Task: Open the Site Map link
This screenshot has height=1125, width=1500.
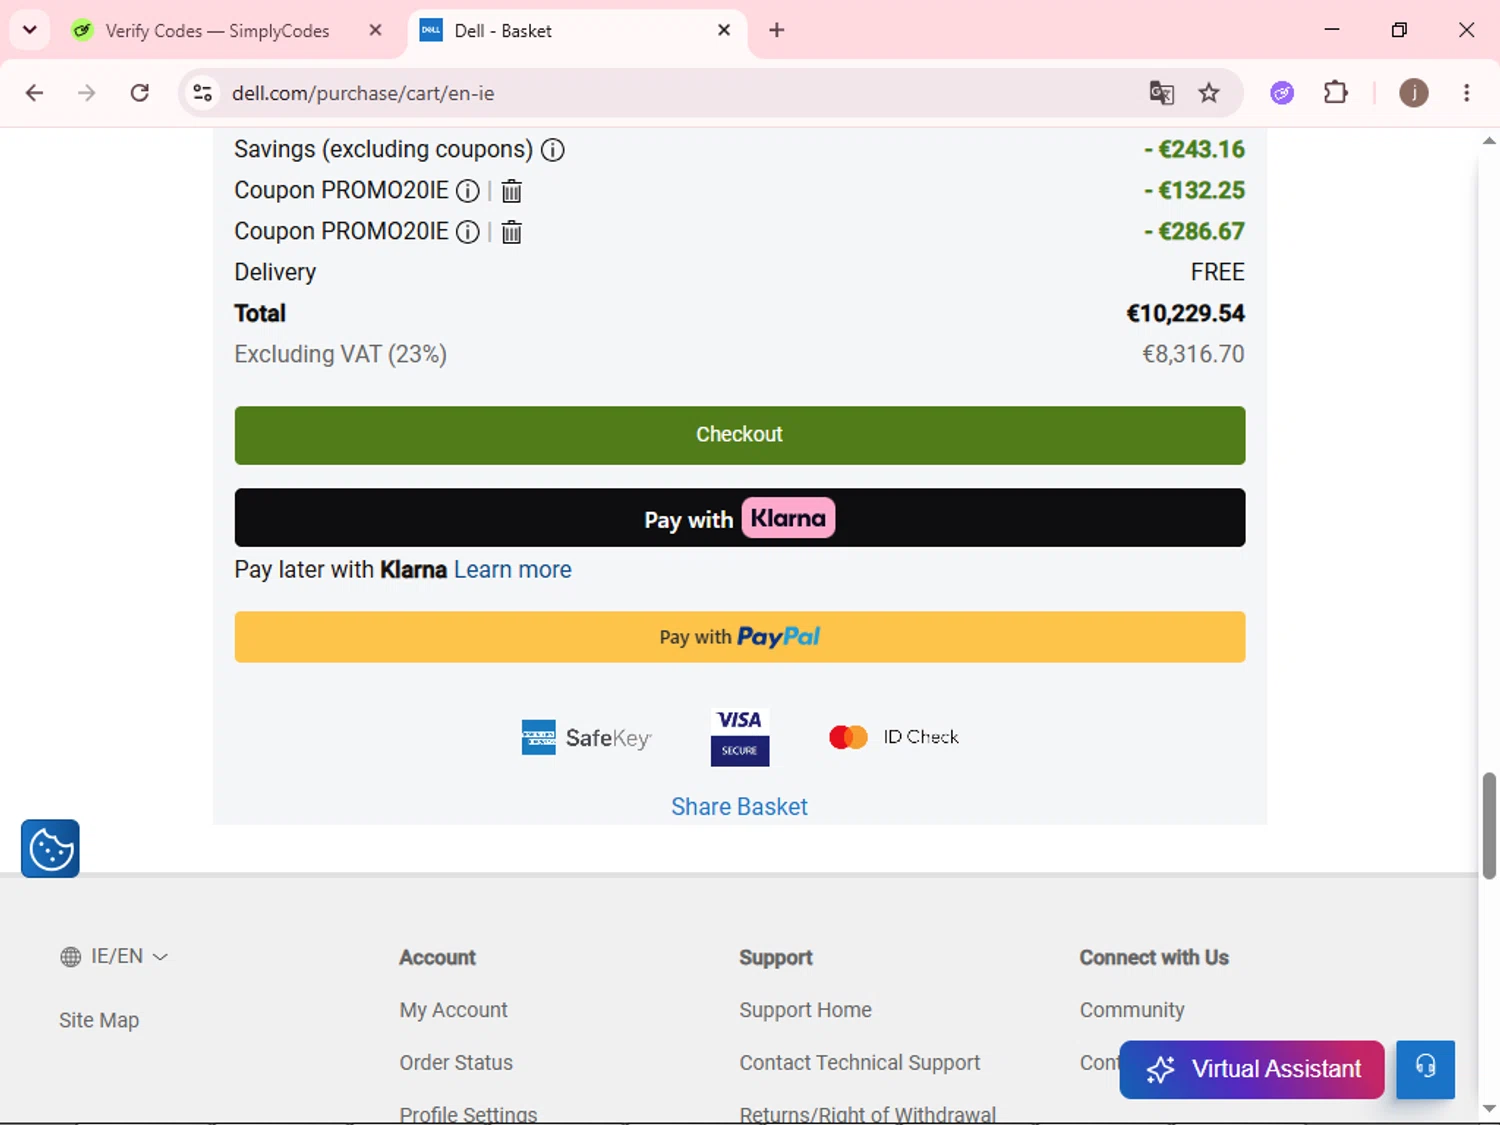Action: coord(99,1020)
